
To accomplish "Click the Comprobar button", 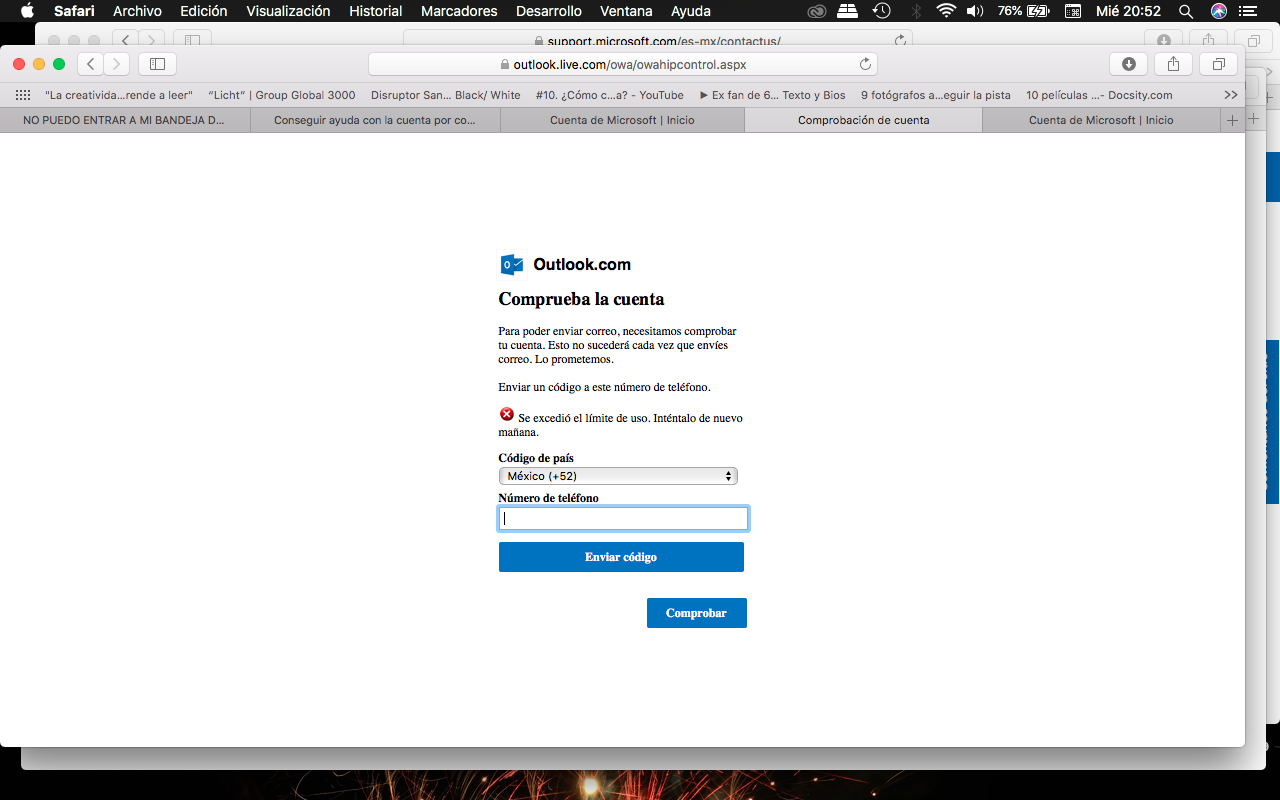I will tap(696, 613).
